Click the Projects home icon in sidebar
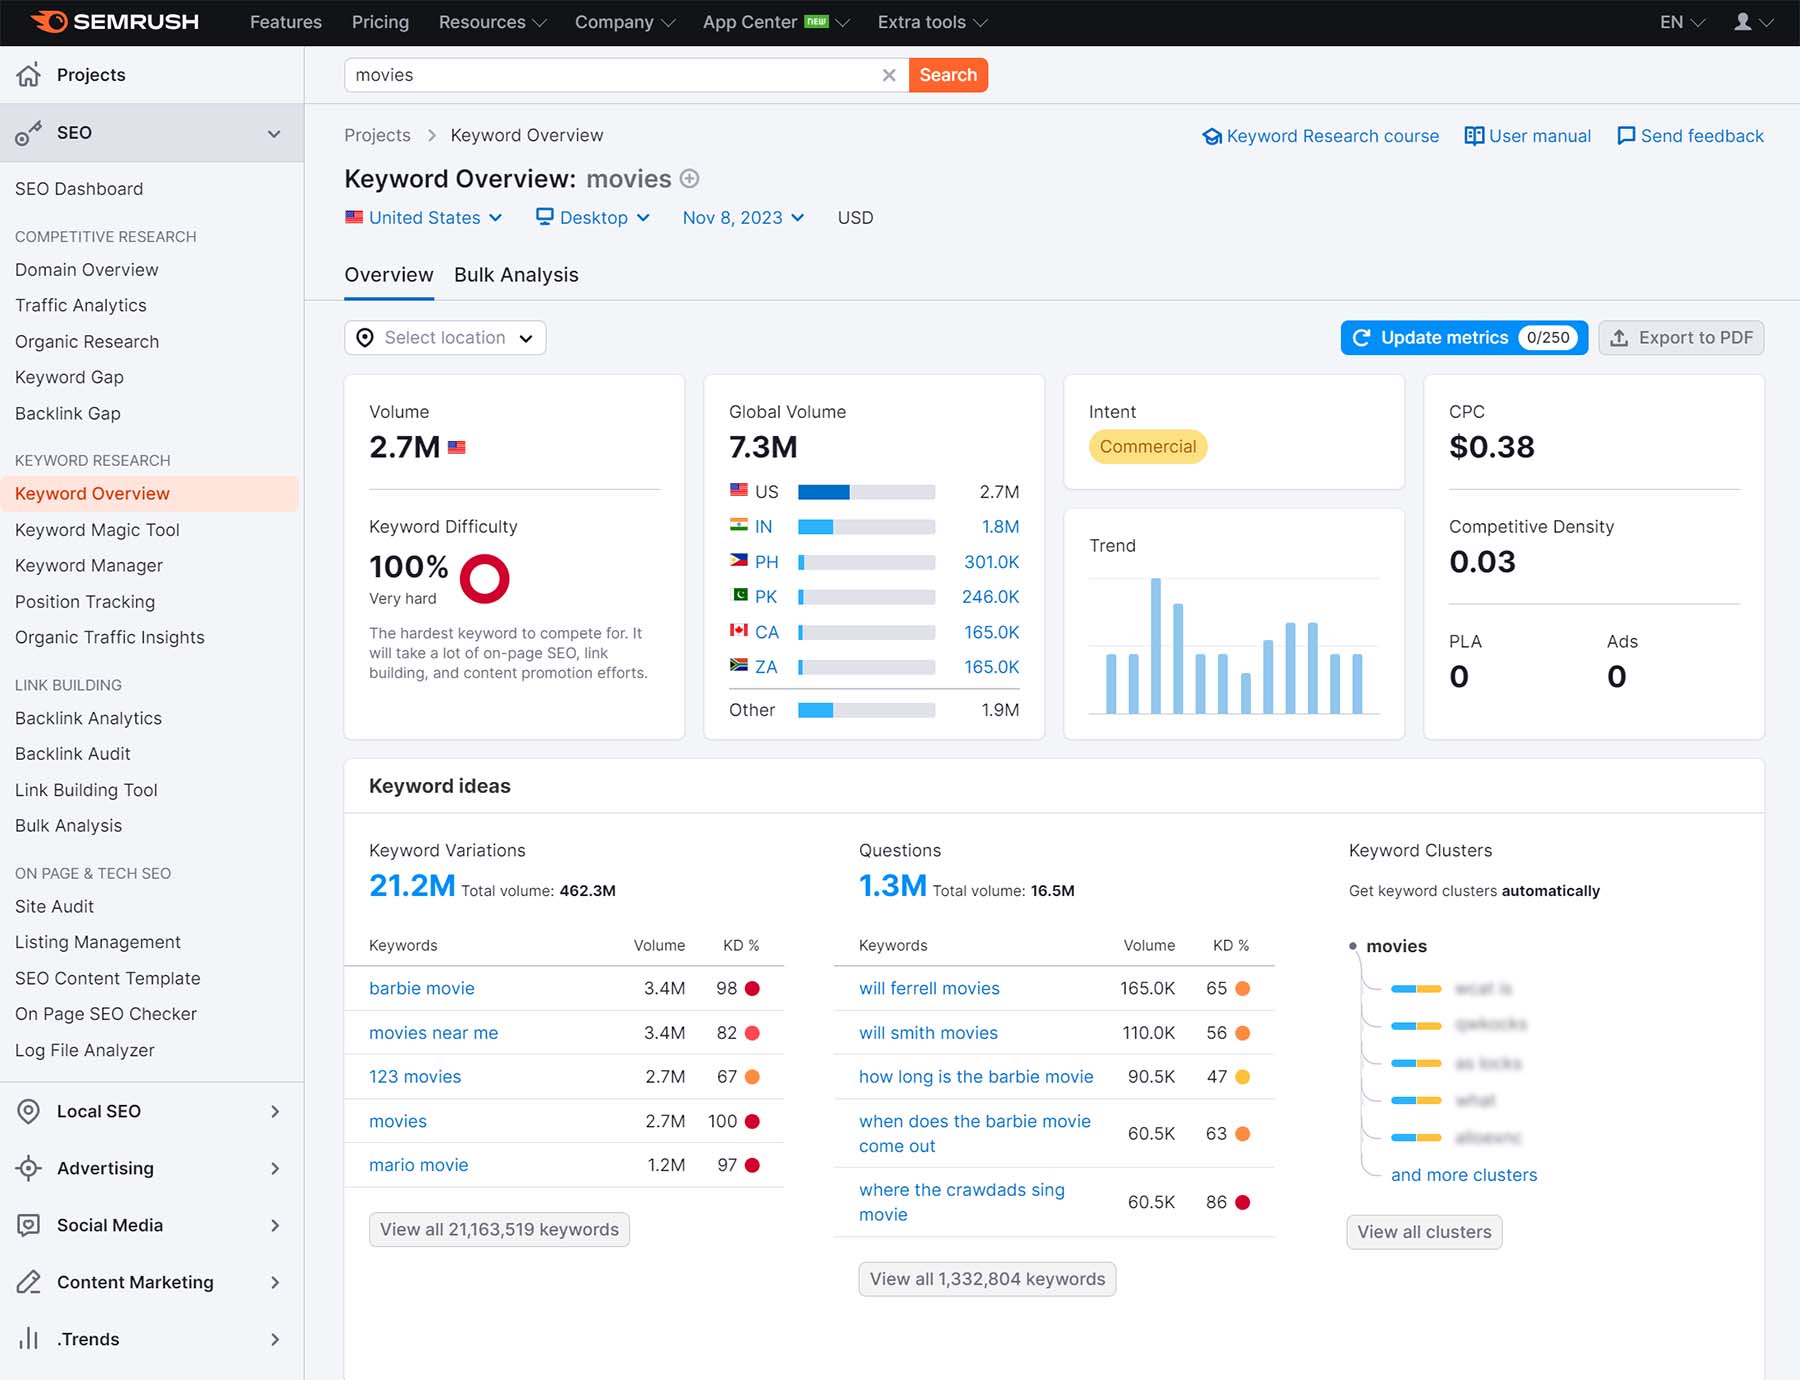This screenshot has width=1800, height=1380. click(29, 74)
